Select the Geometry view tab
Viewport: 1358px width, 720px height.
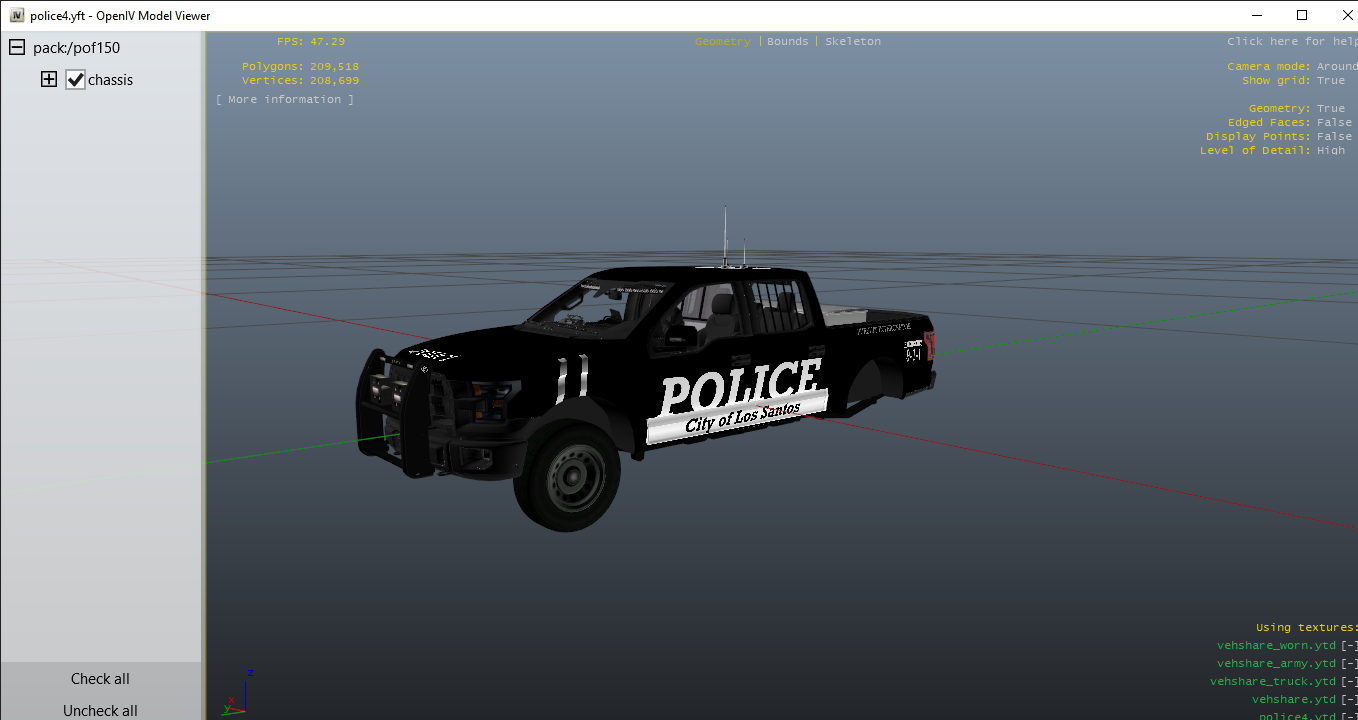point(723,42)
